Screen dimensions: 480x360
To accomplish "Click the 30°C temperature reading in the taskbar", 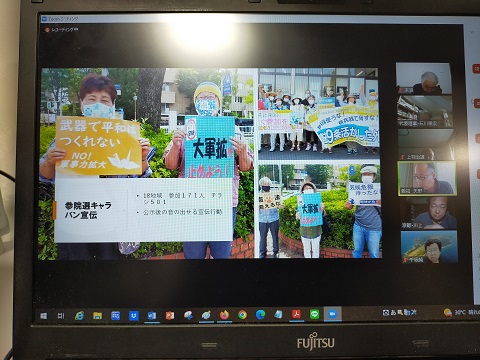I will pyautogui.click(x=460, y=312).
